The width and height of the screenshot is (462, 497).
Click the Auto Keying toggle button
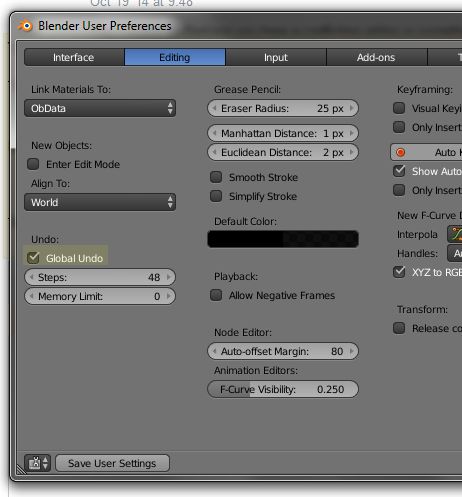point(426,152)
